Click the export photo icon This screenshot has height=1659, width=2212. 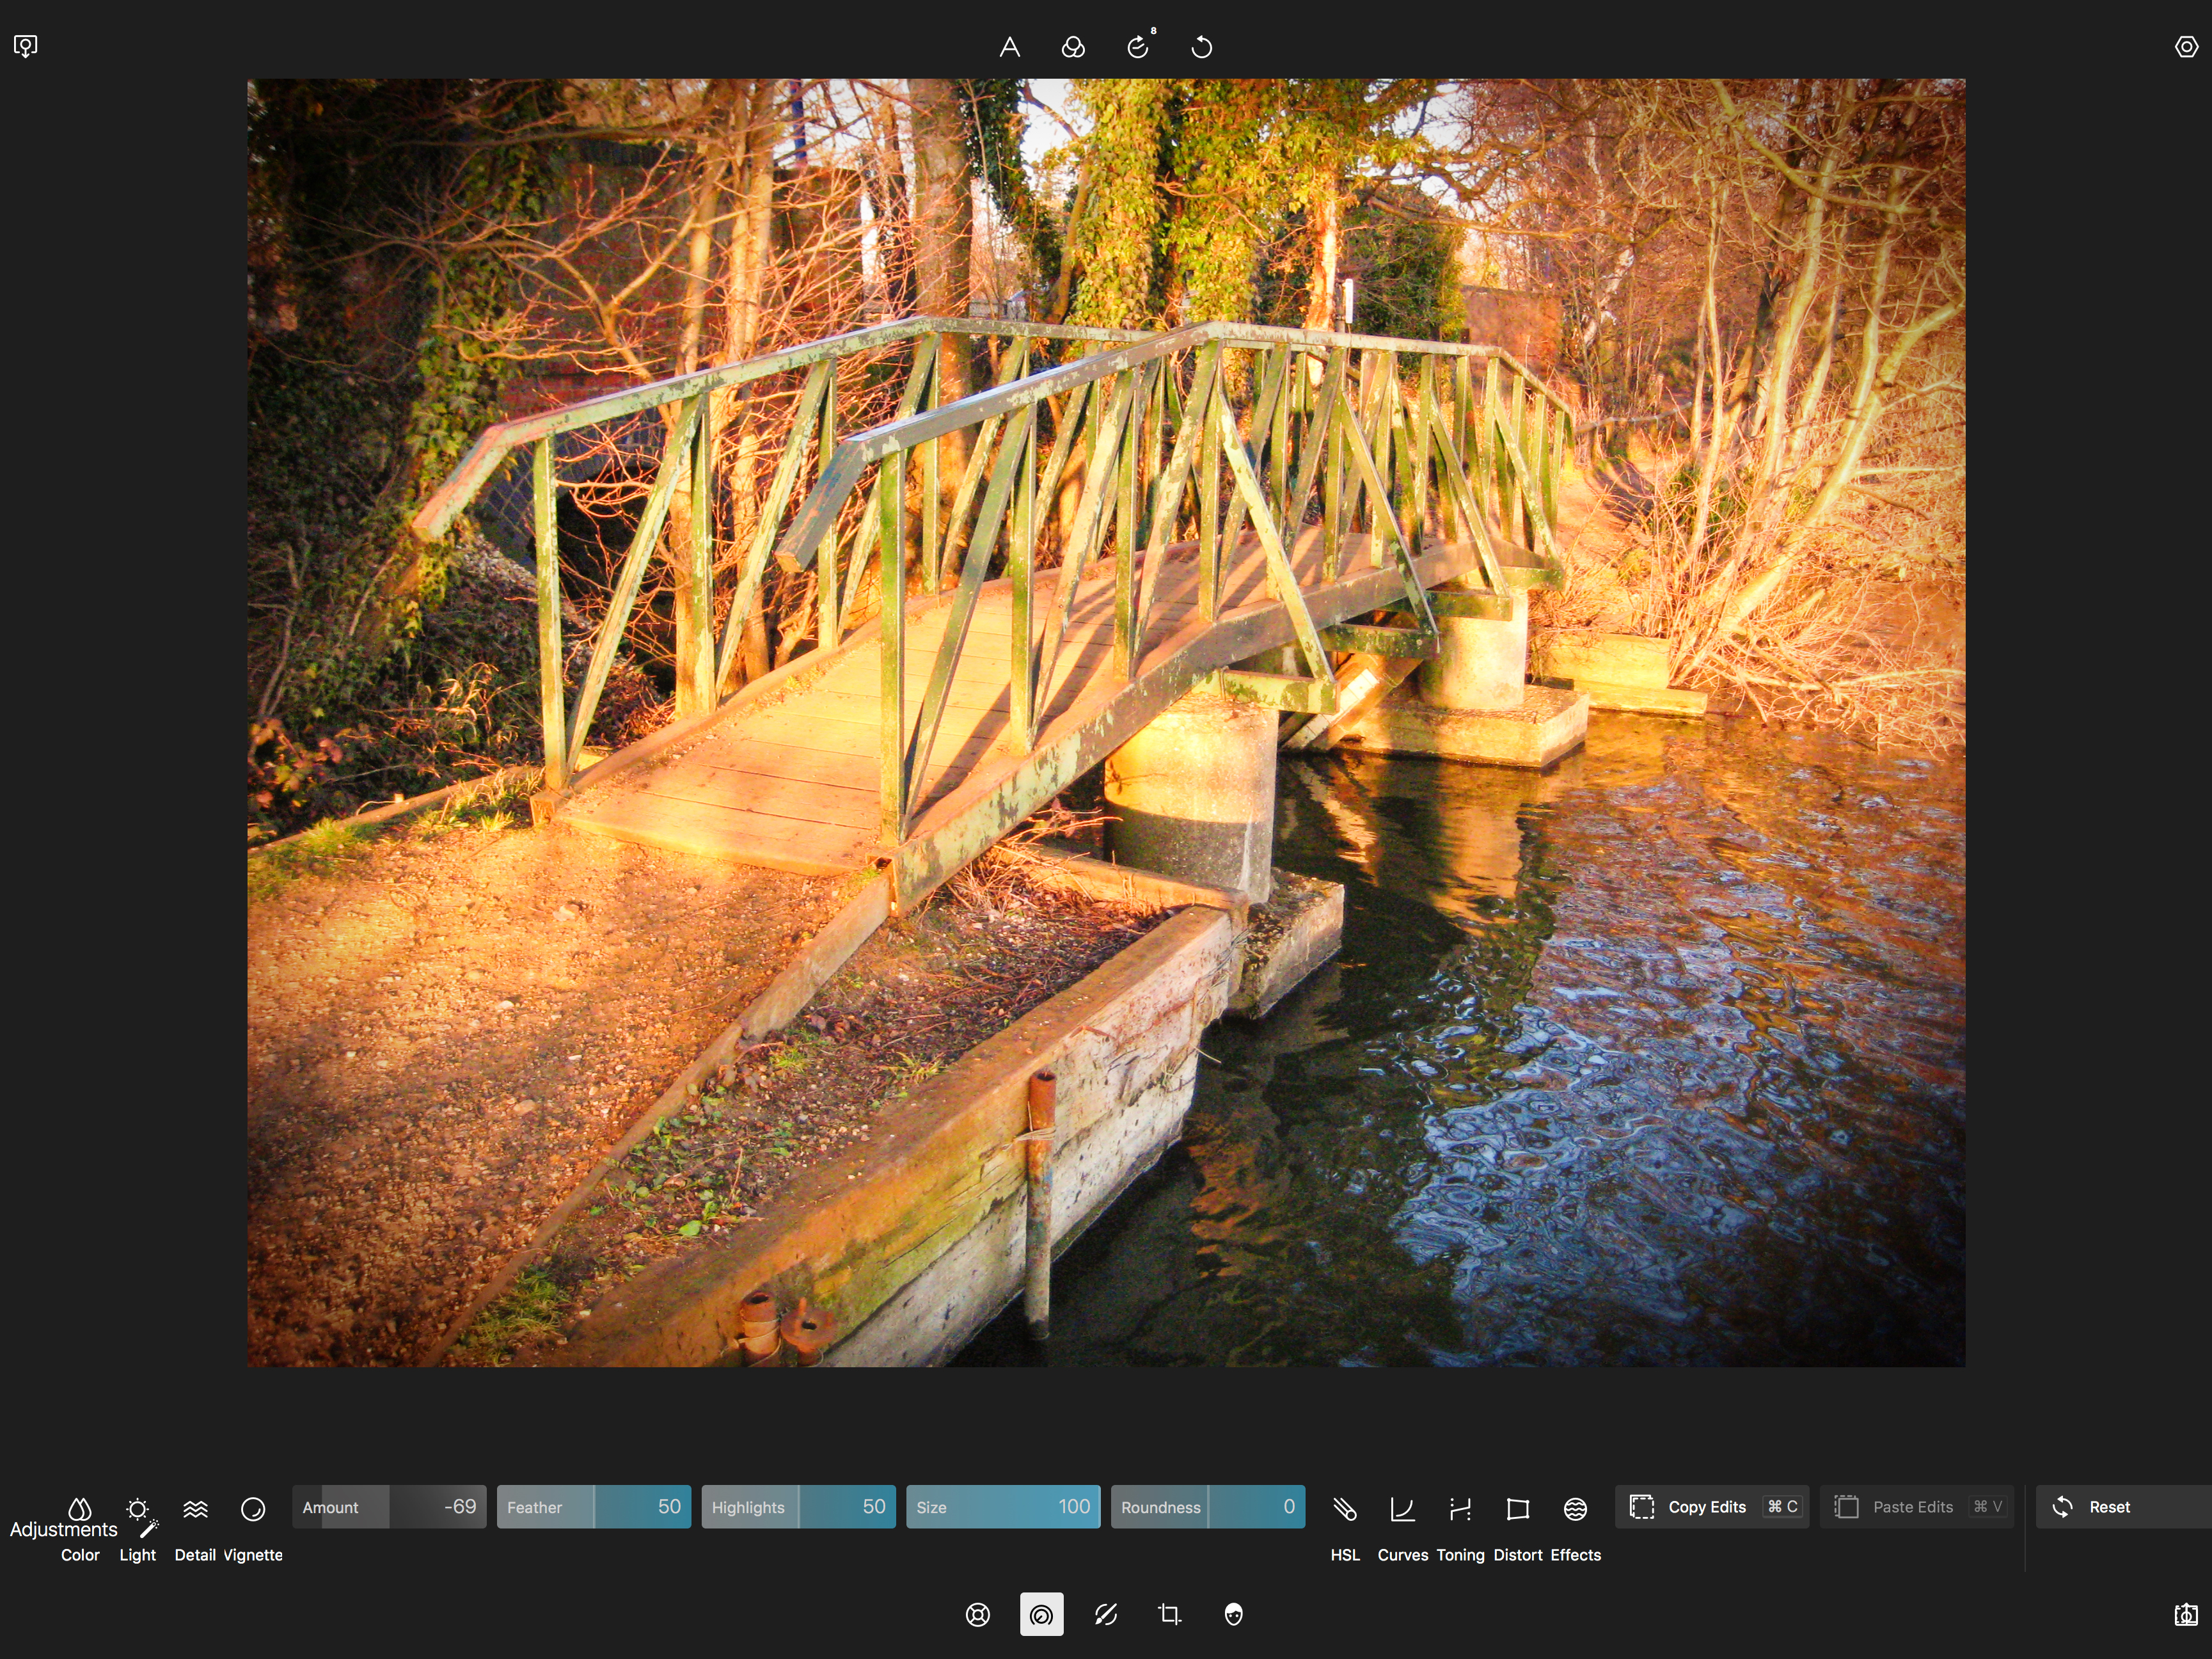pos(2186,1614)
